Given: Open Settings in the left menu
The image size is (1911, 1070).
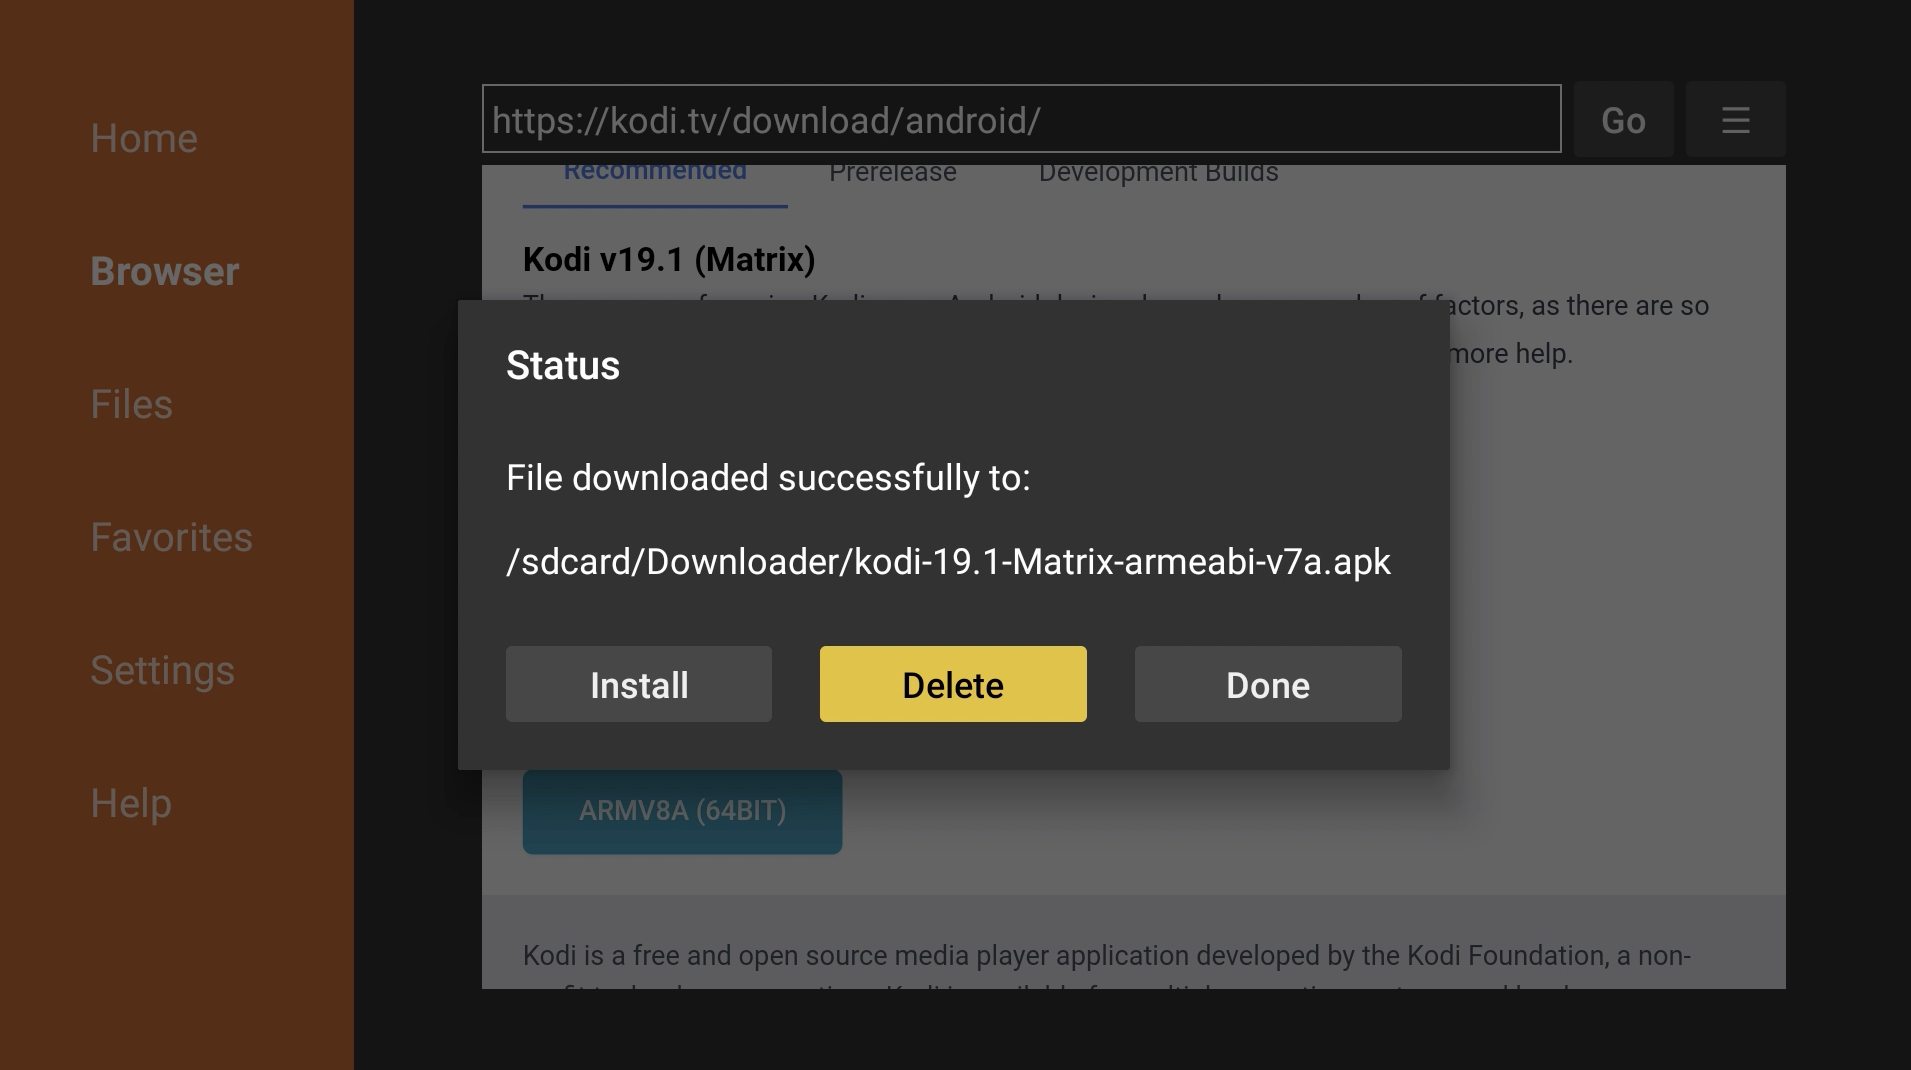Looking at the screenshot, I should pyautogui.click(x=162, y=670).
